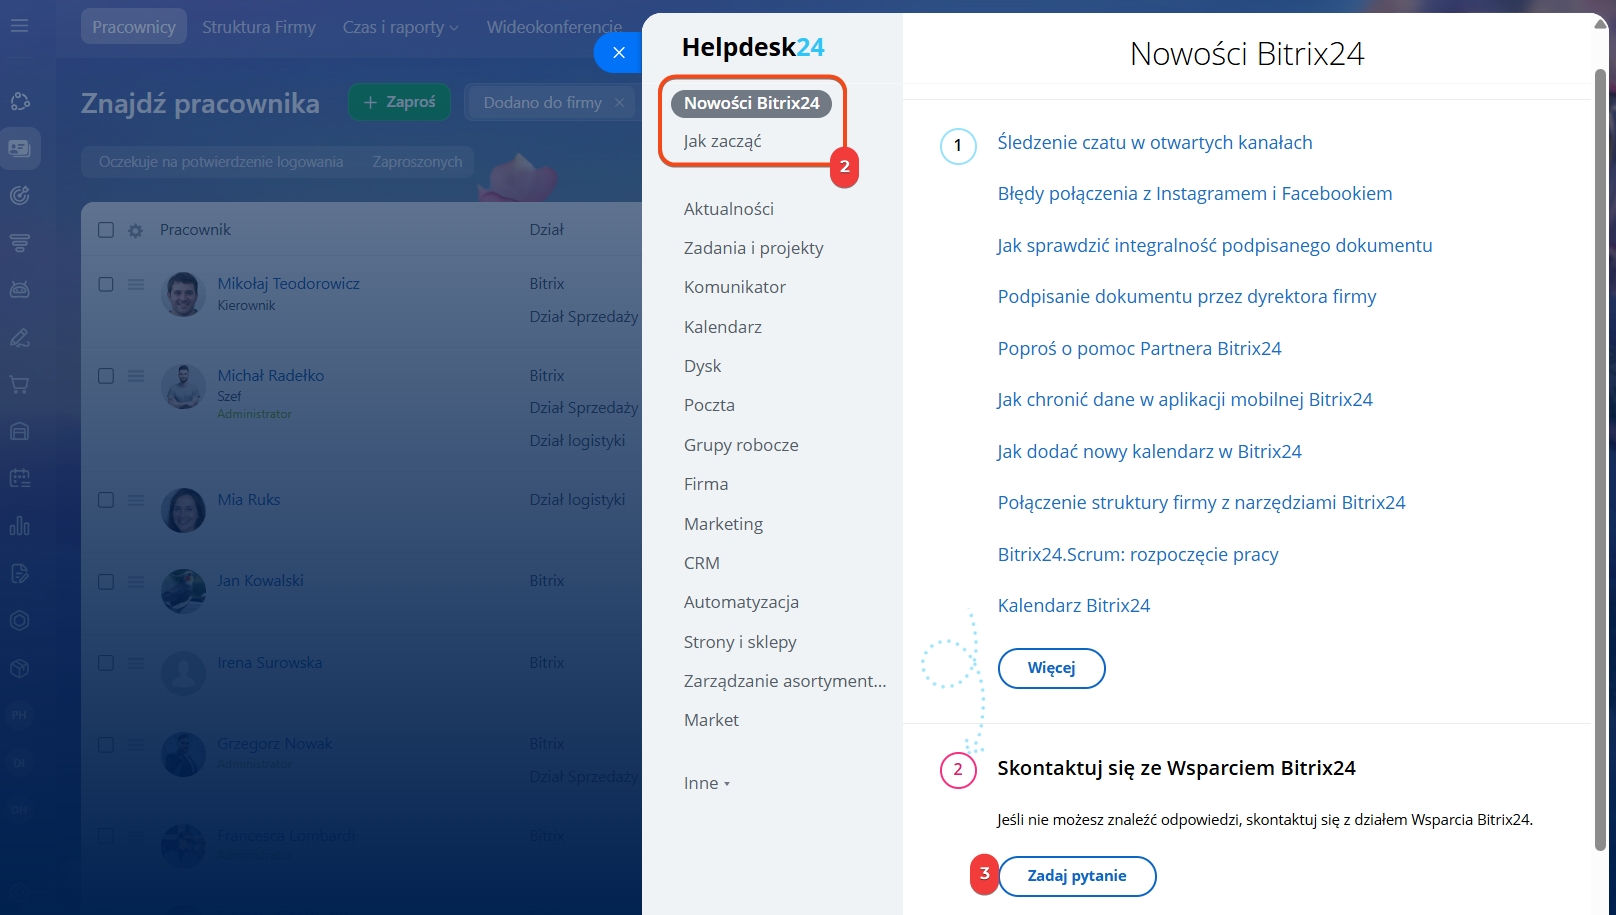The height and width of the screenshot is (915, 1616).
Task: Open the Automatyzacja help section
Action: click(741, 602)
